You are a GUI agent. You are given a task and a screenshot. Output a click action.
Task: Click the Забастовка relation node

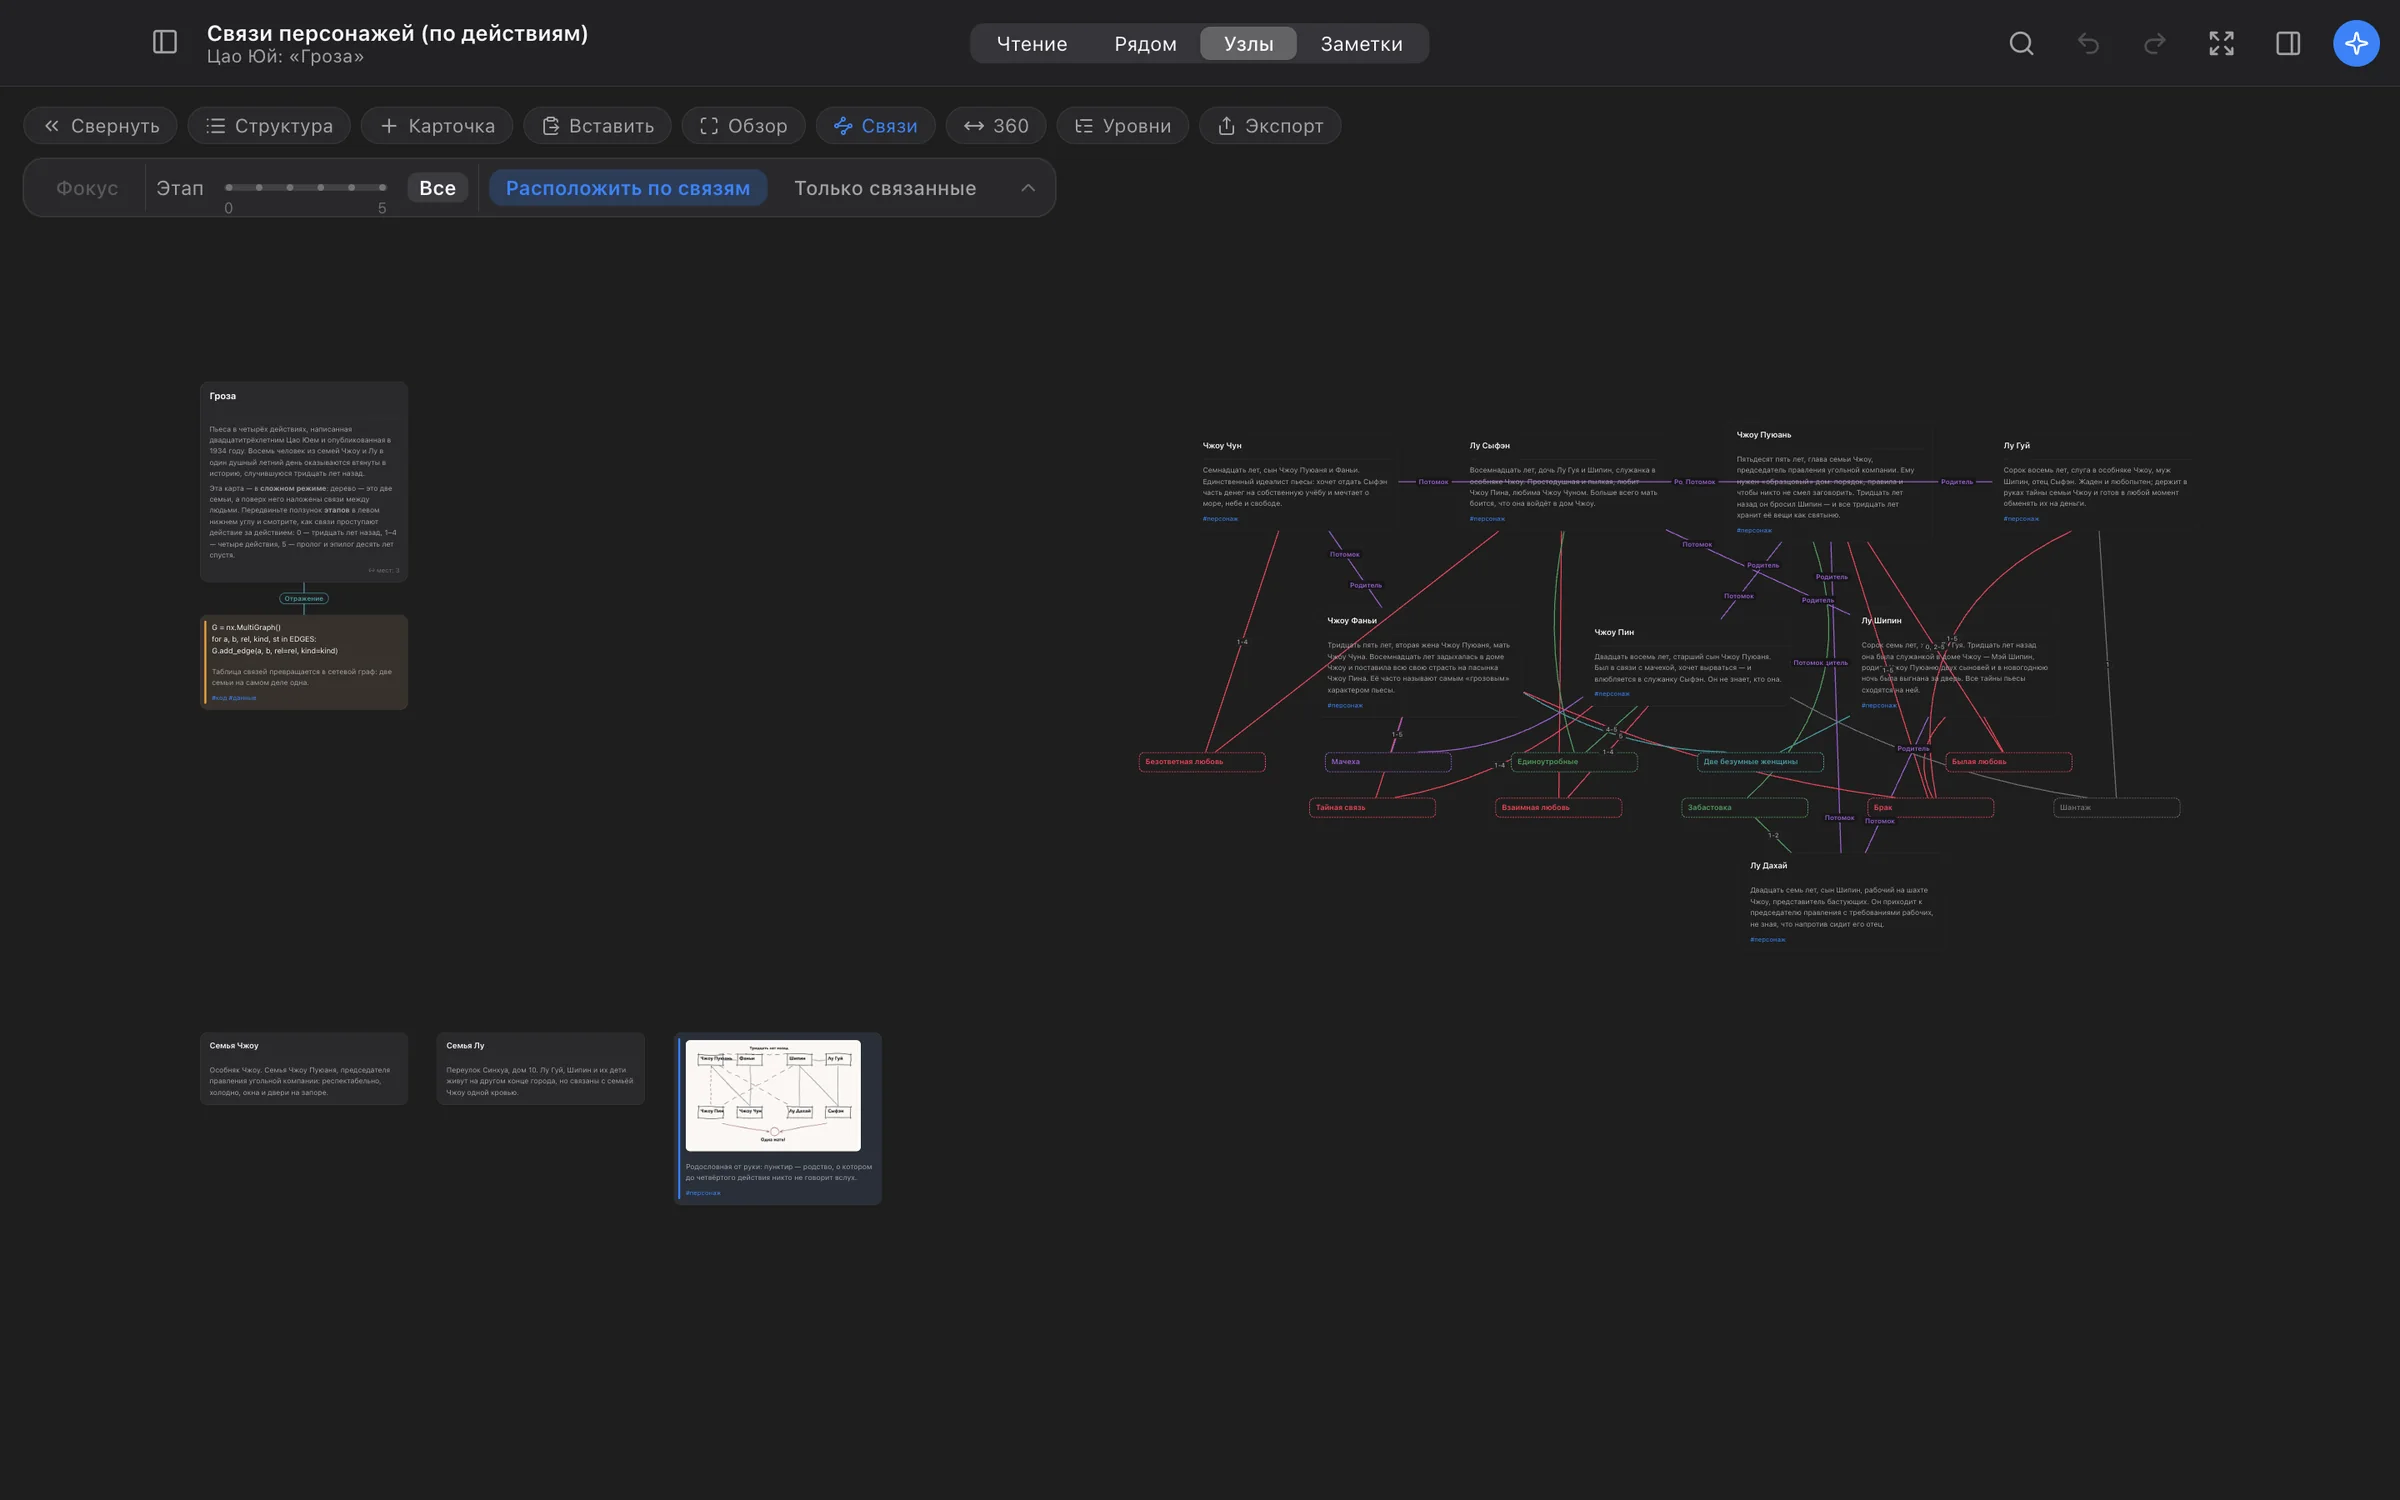(x=1744, y=807)
